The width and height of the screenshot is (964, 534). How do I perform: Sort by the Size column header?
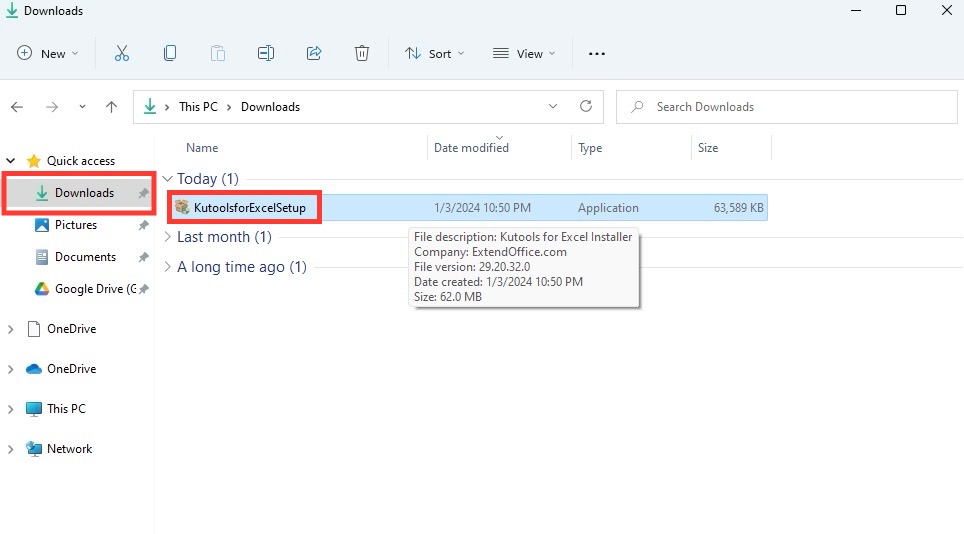pyautogui.click(x=708, y=147)
